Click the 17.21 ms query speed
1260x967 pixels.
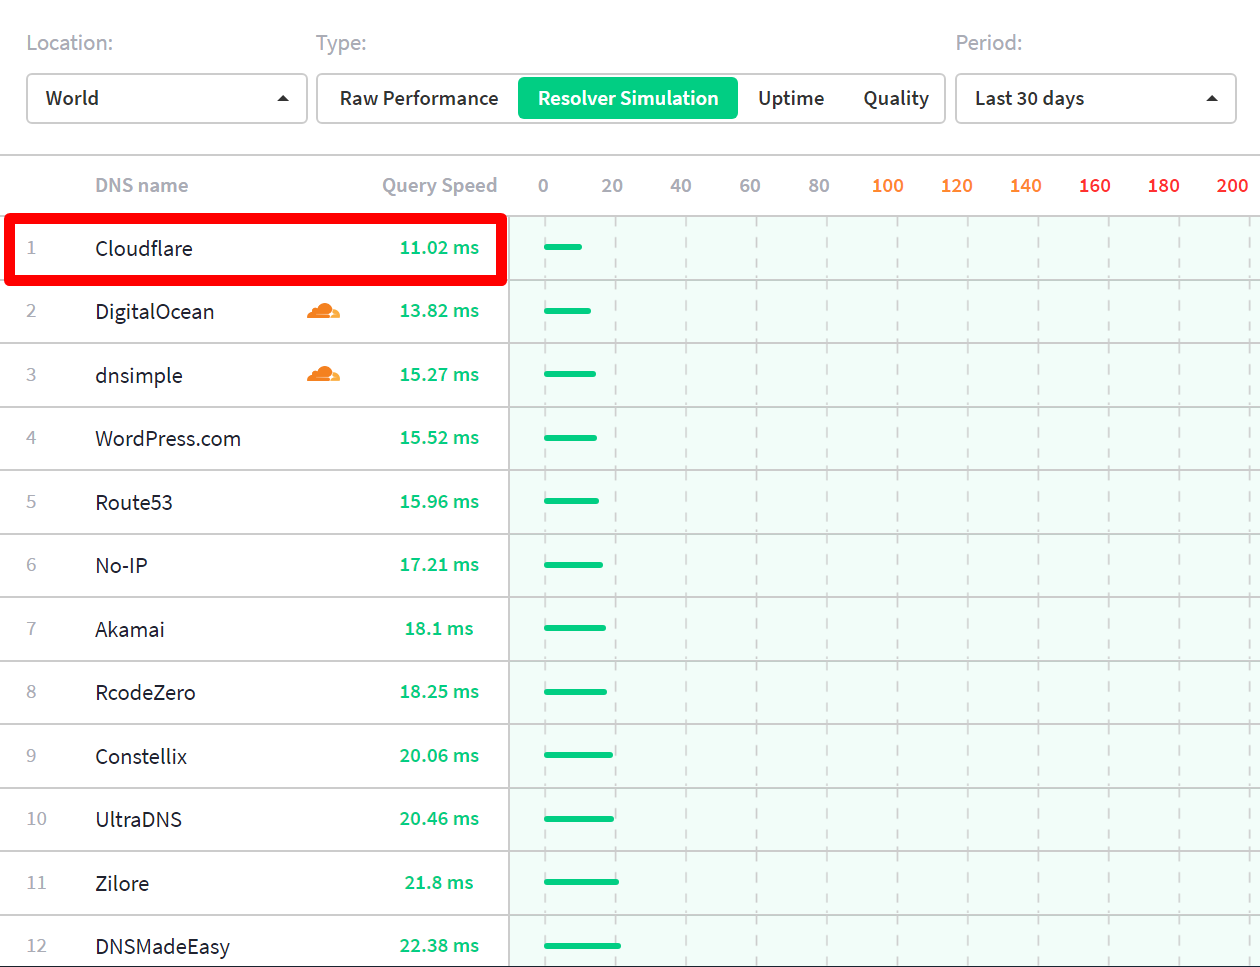click(439, 564)
